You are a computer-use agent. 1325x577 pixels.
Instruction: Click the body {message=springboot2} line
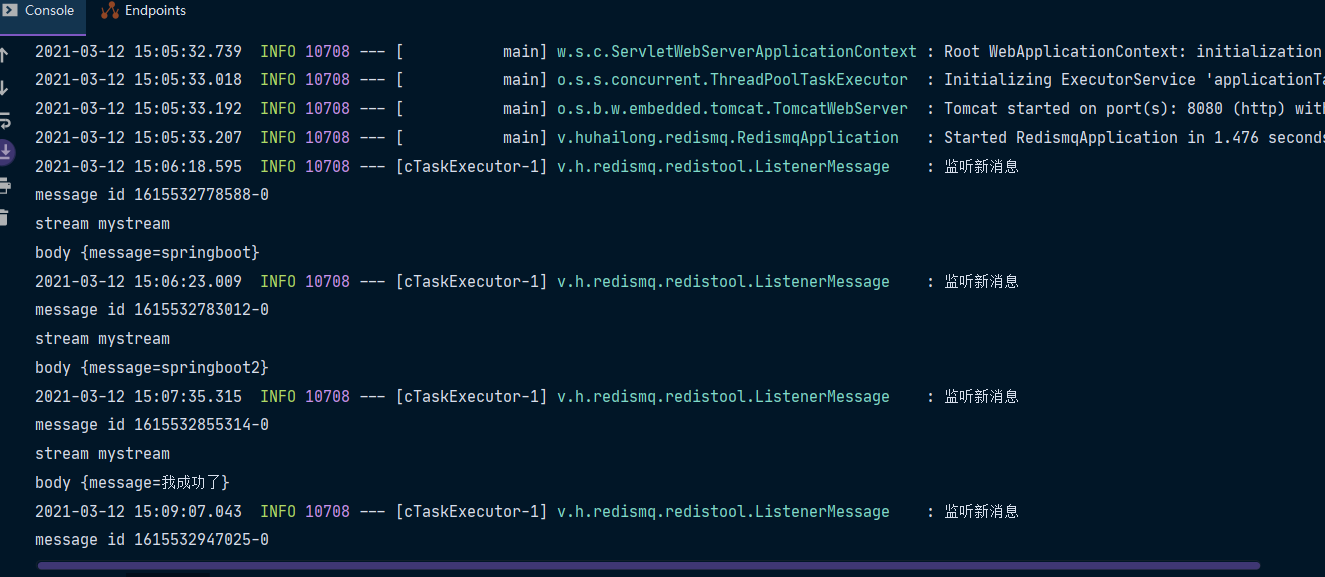(152, 368)
